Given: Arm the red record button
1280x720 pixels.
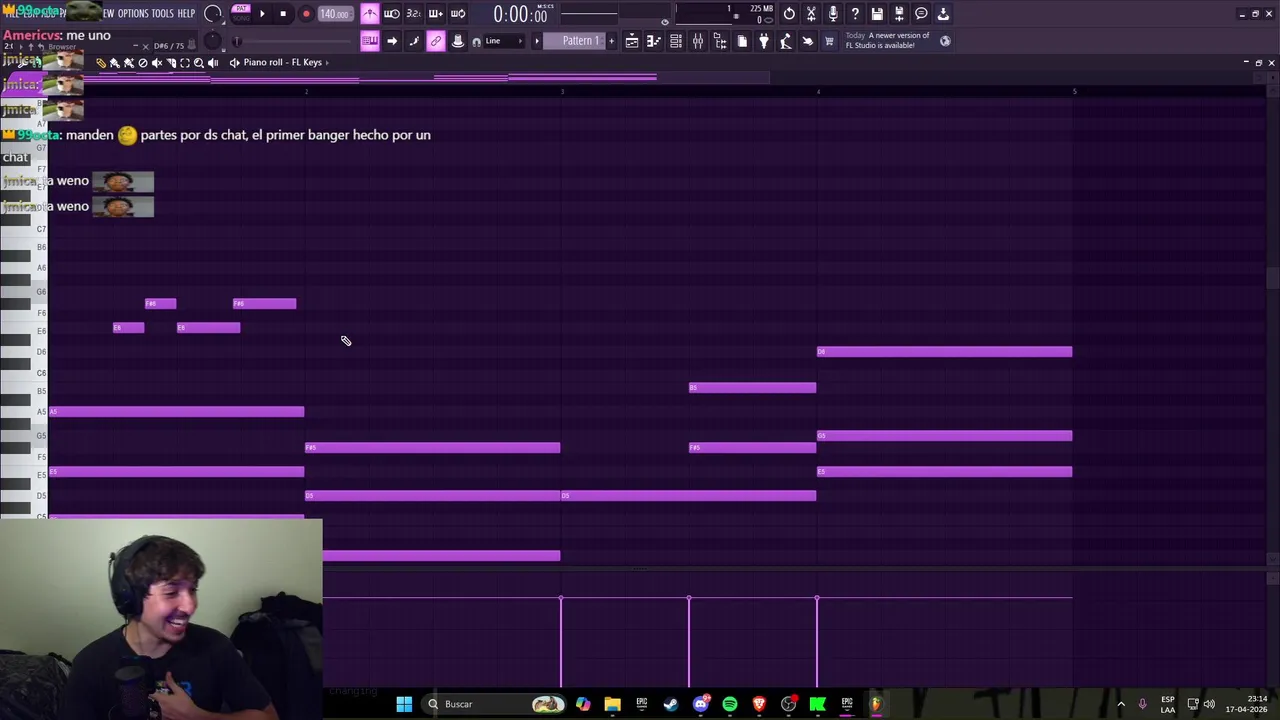Looking at the screenshot, I should (x=306, y=14).
